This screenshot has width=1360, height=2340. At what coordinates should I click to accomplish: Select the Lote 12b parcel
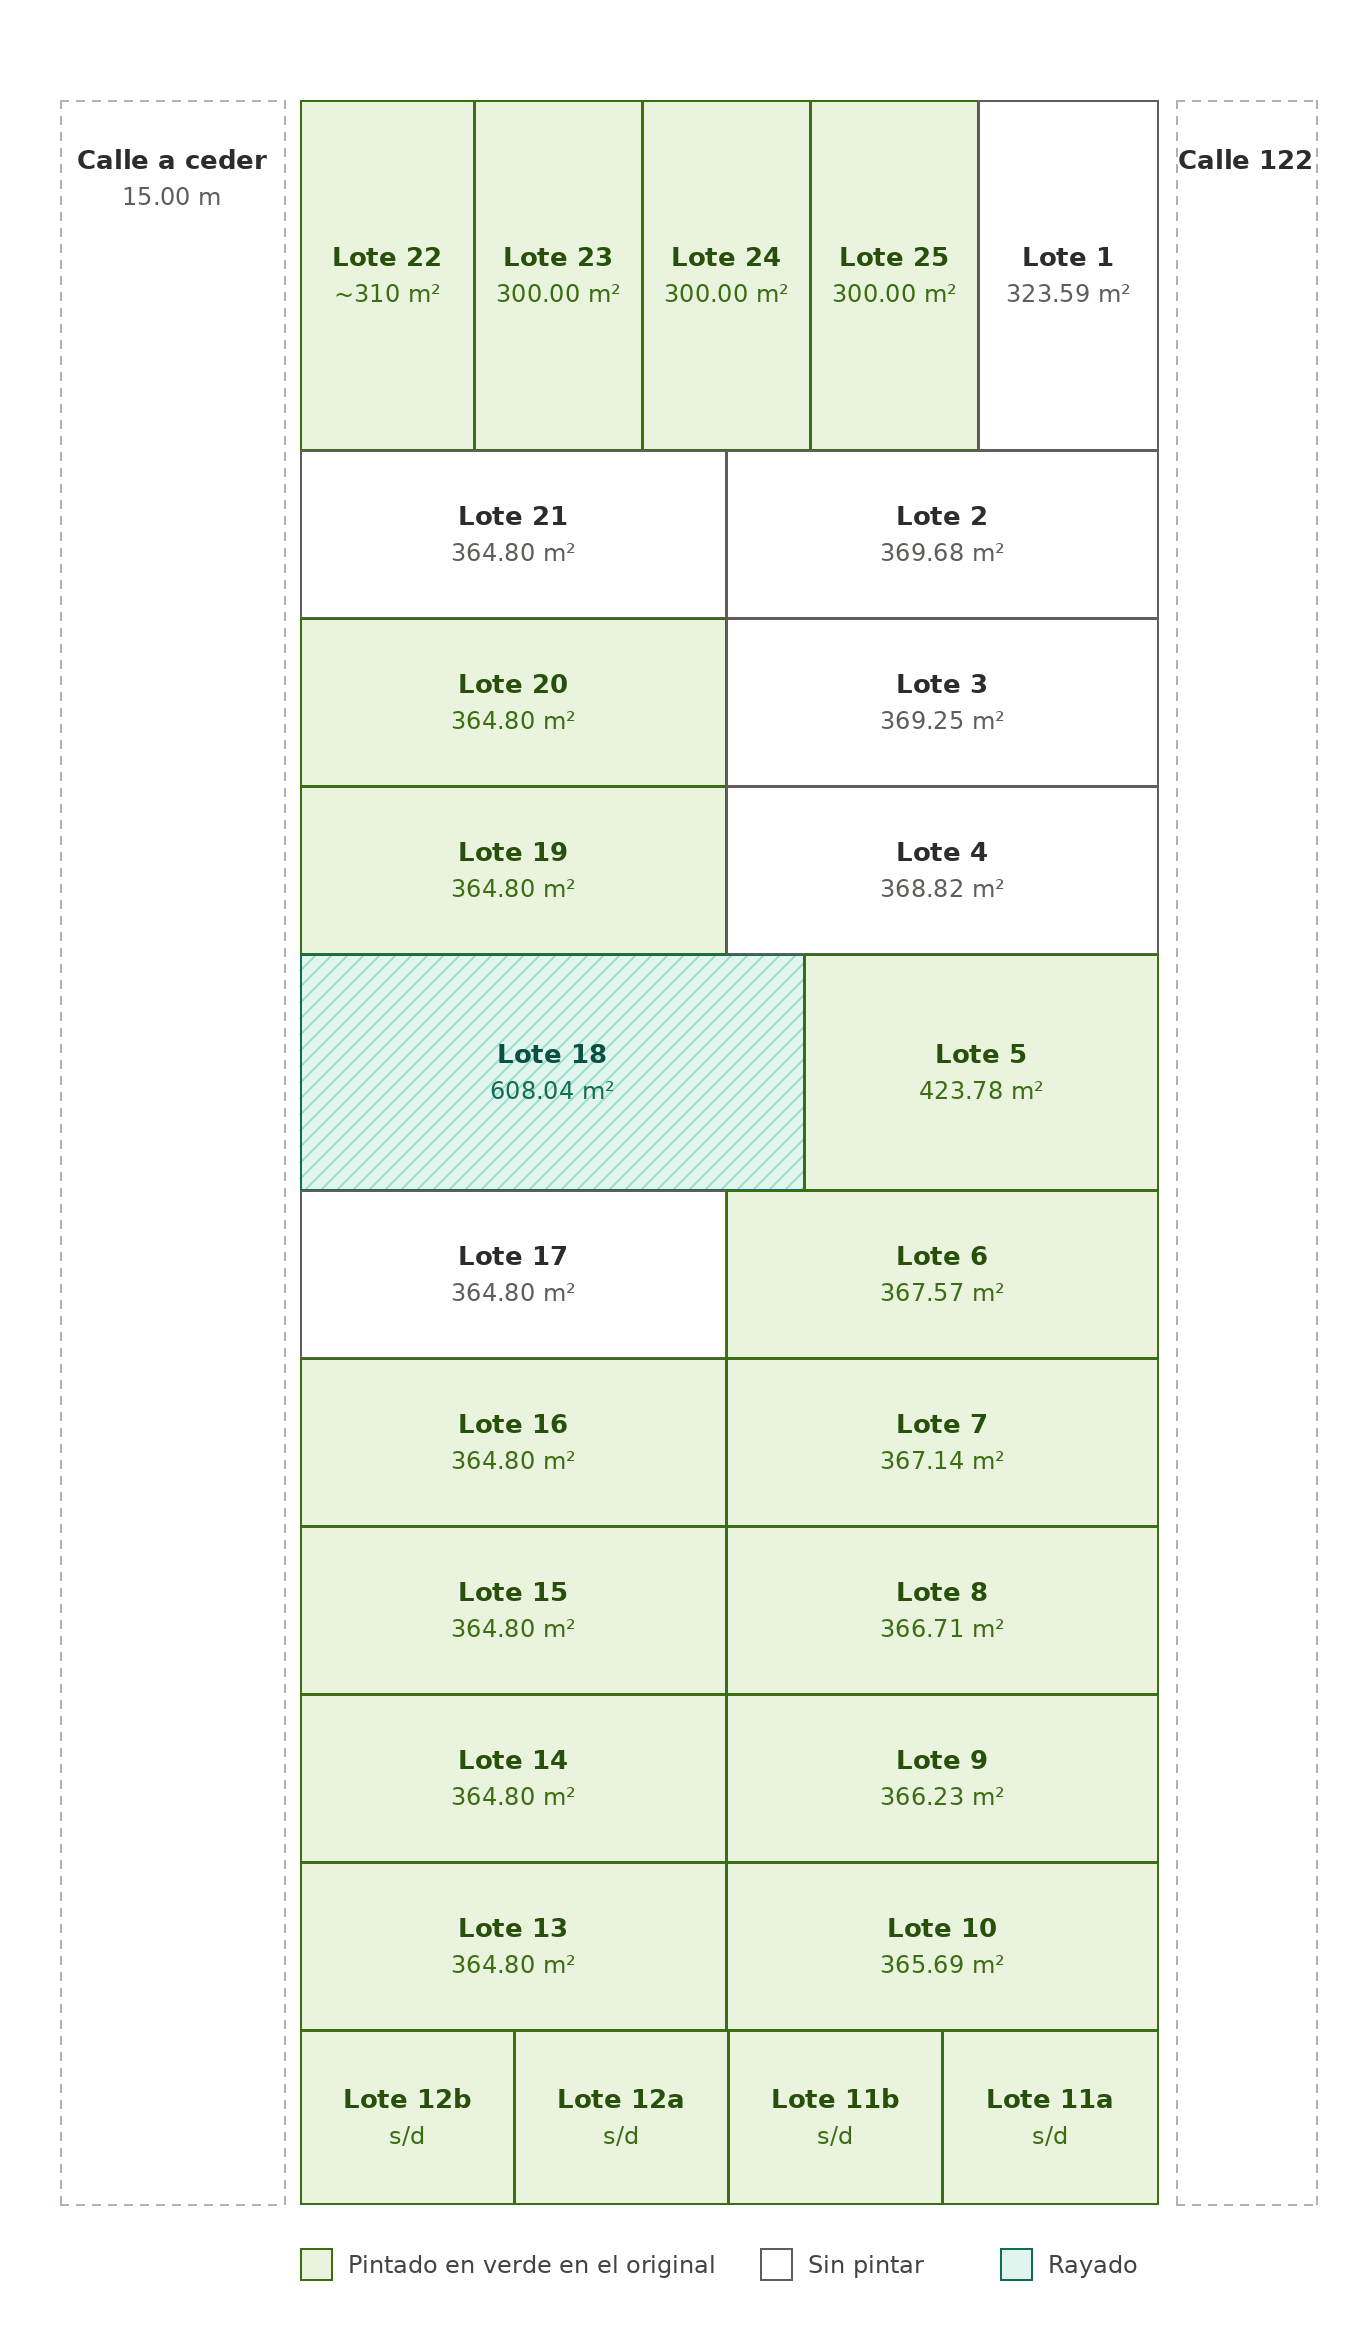pyautogui.click(x=407, y=2117)
